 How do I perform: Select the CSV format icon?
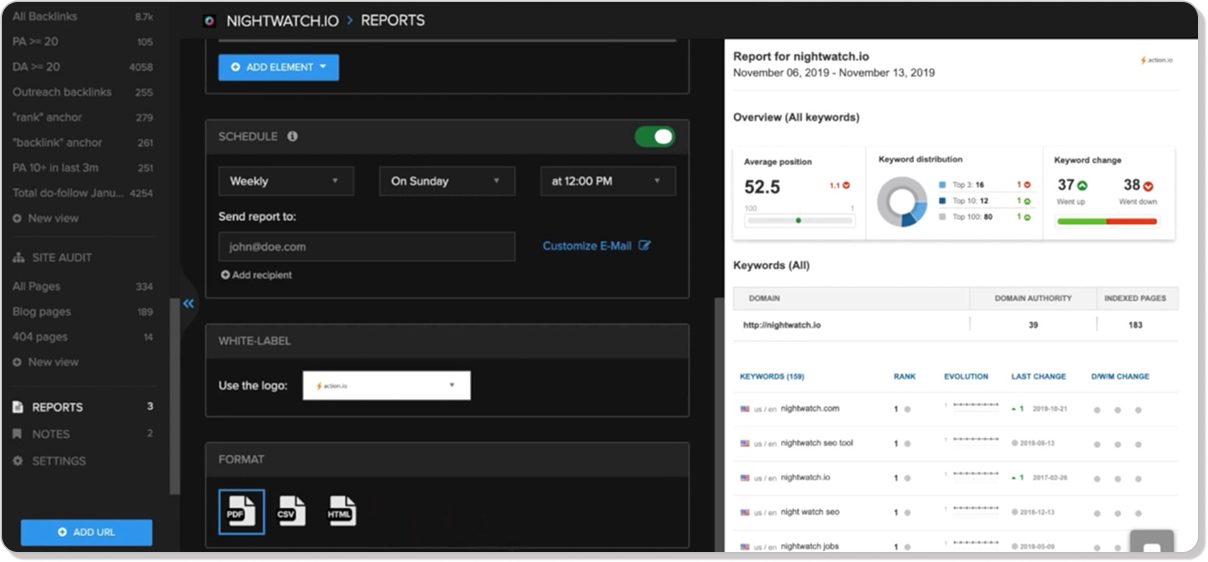point(291,511)
